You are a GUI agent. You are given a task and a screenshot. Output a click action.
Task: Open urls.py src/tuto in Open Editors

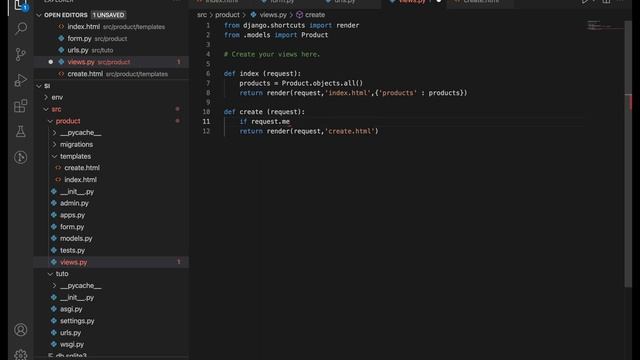[x=111, y=50]
